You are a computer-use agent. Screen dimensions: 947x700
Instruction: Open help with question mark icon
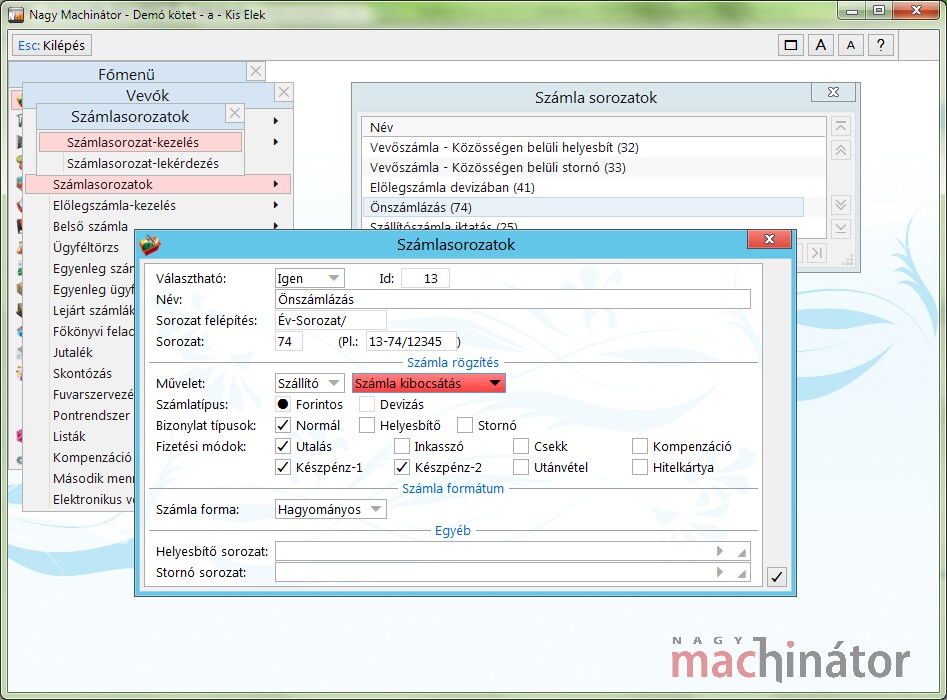click(881, 45)
